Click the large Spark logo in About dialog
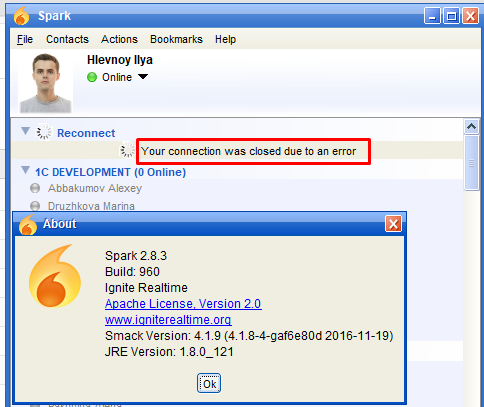 55,276
